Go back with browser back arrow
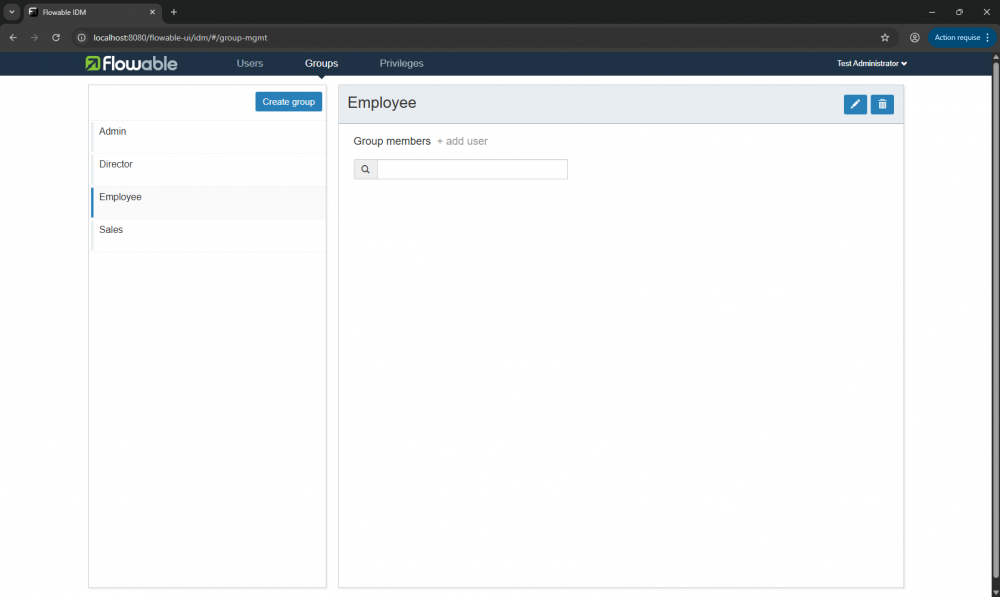 click(x=13, y=37)
